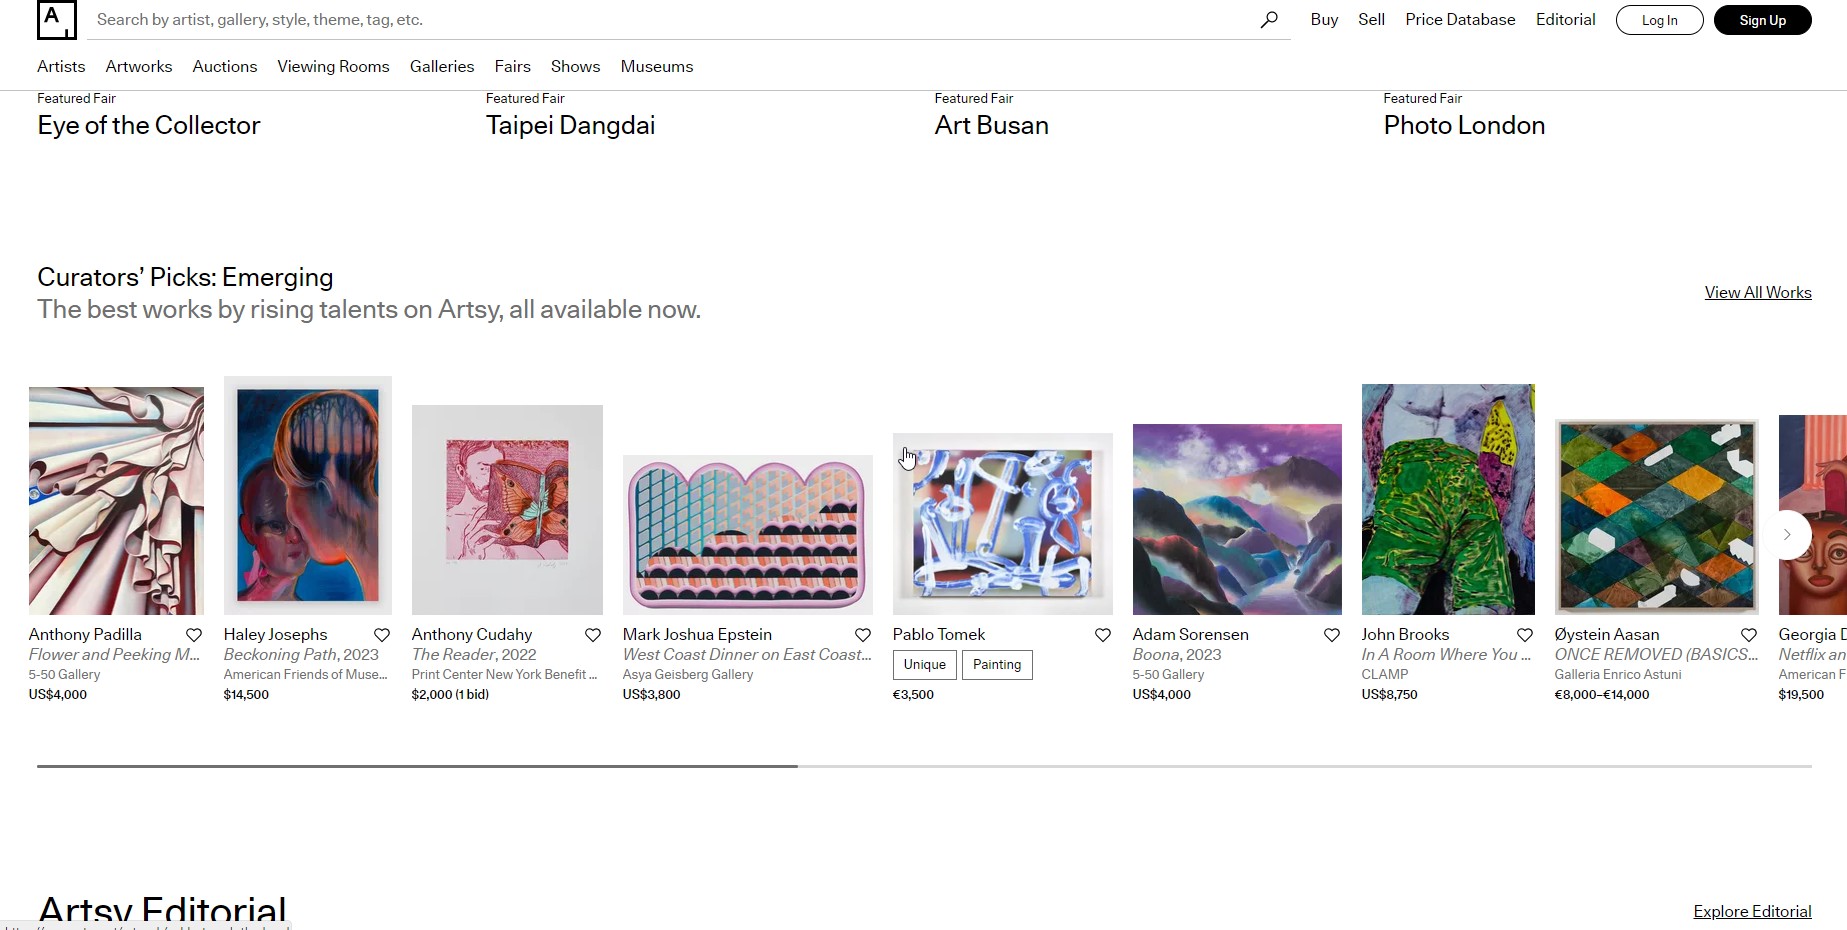Open Pablo Tomek painting thumbnail
Viewport: 1847px width, 930px height.
click(1003, 524)
